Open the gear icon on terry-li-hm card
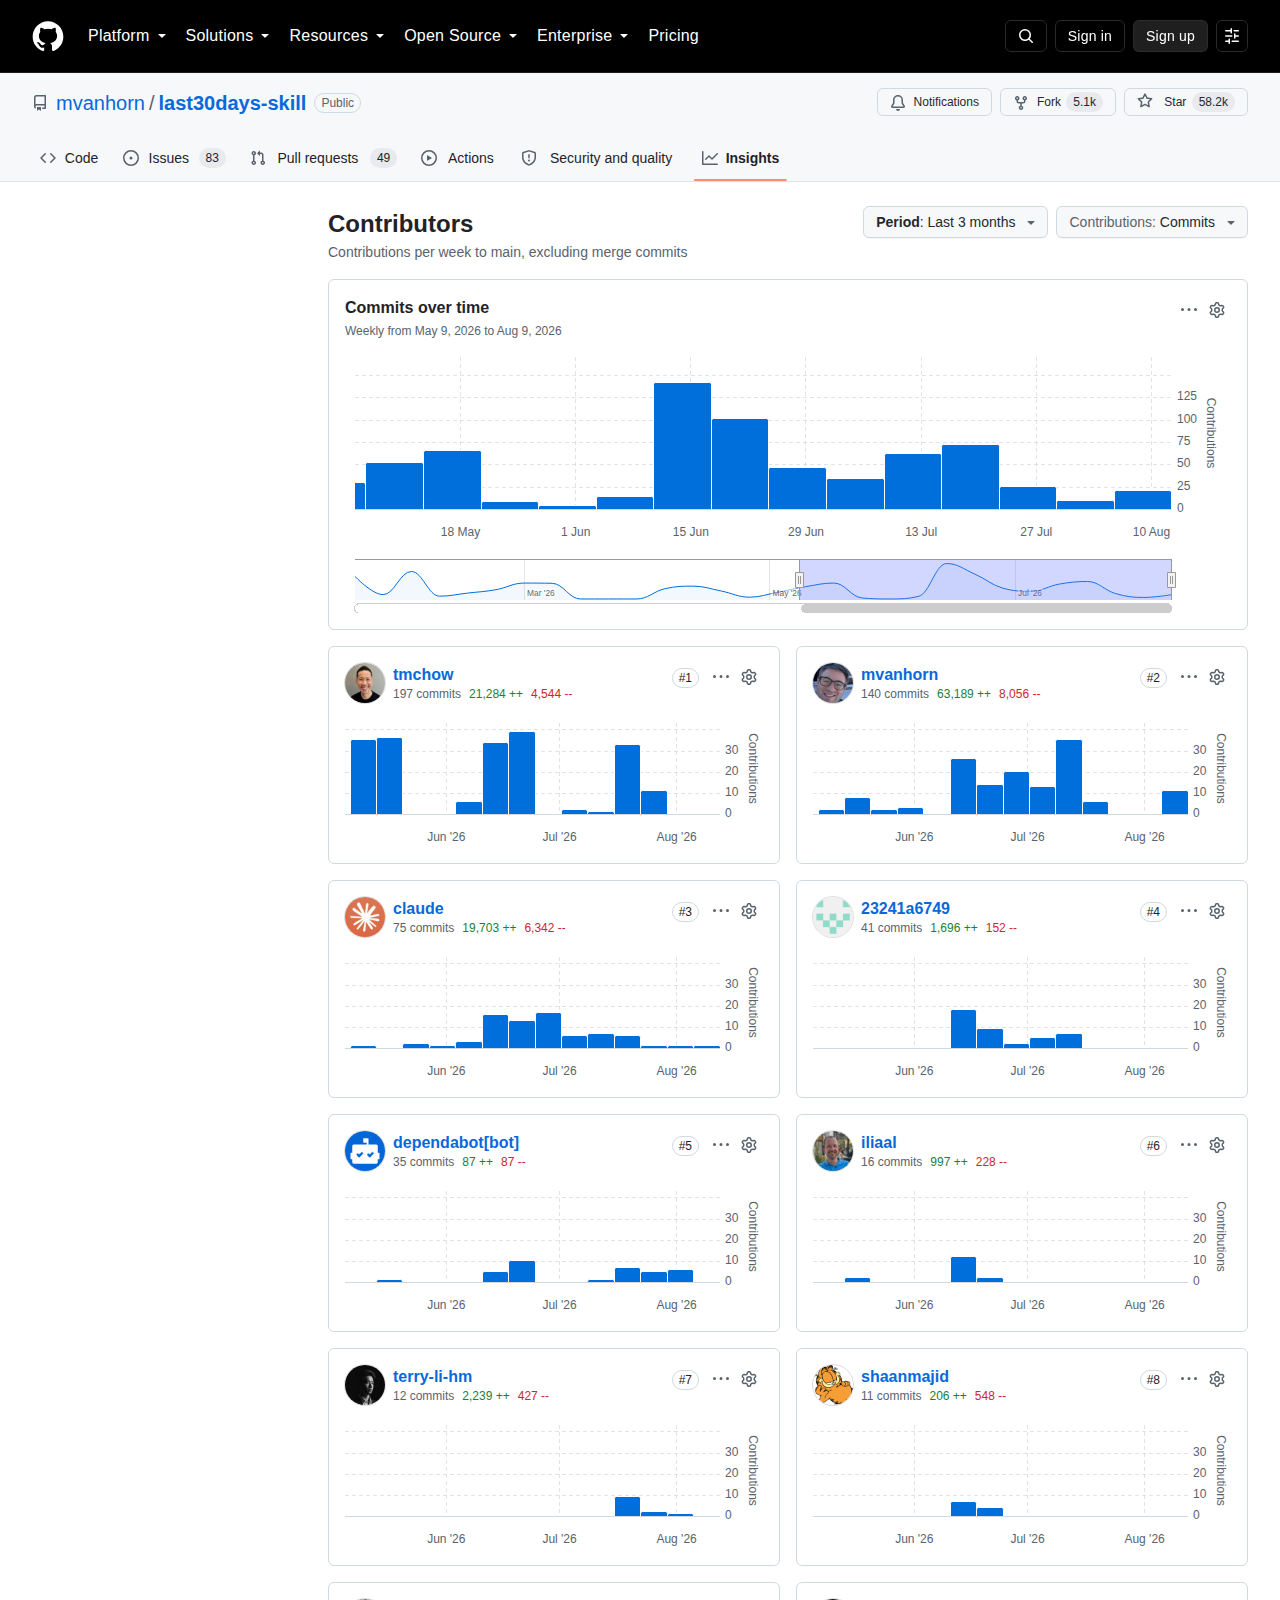1280x1600 pixels. point(749,1379)
